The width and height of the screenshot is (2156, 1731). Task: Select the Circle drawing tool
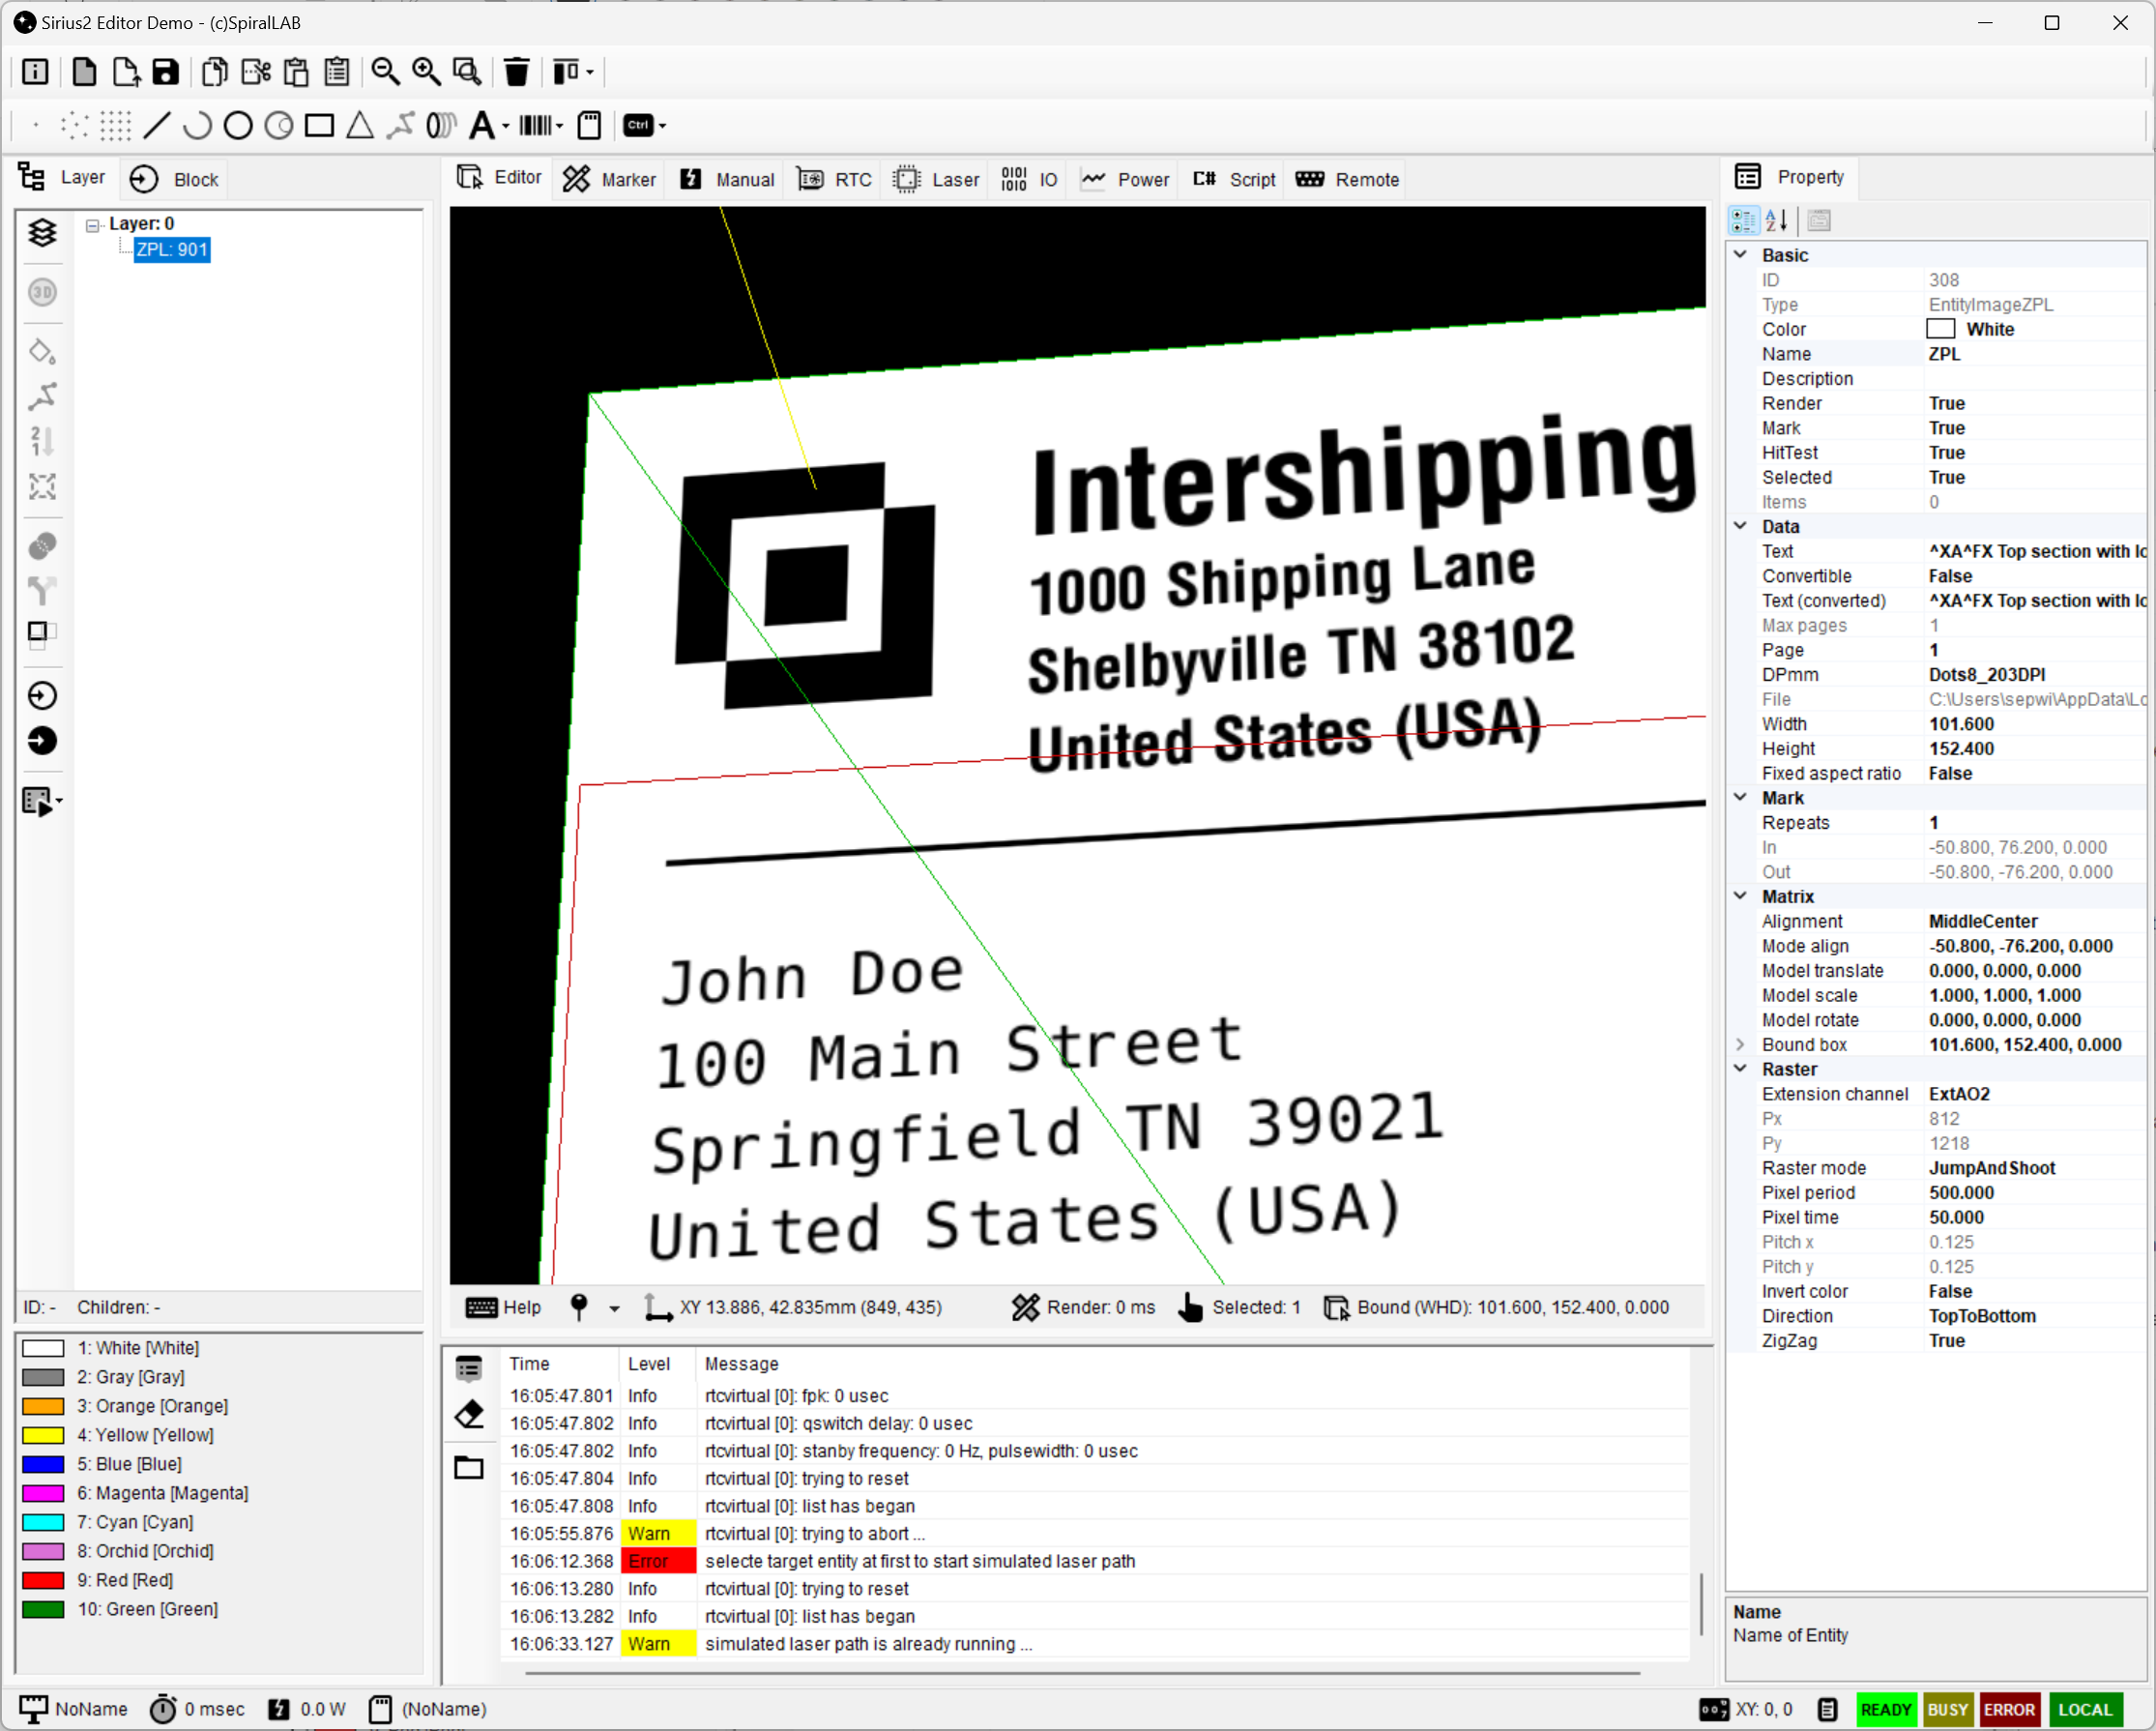(x=238, y=126)
